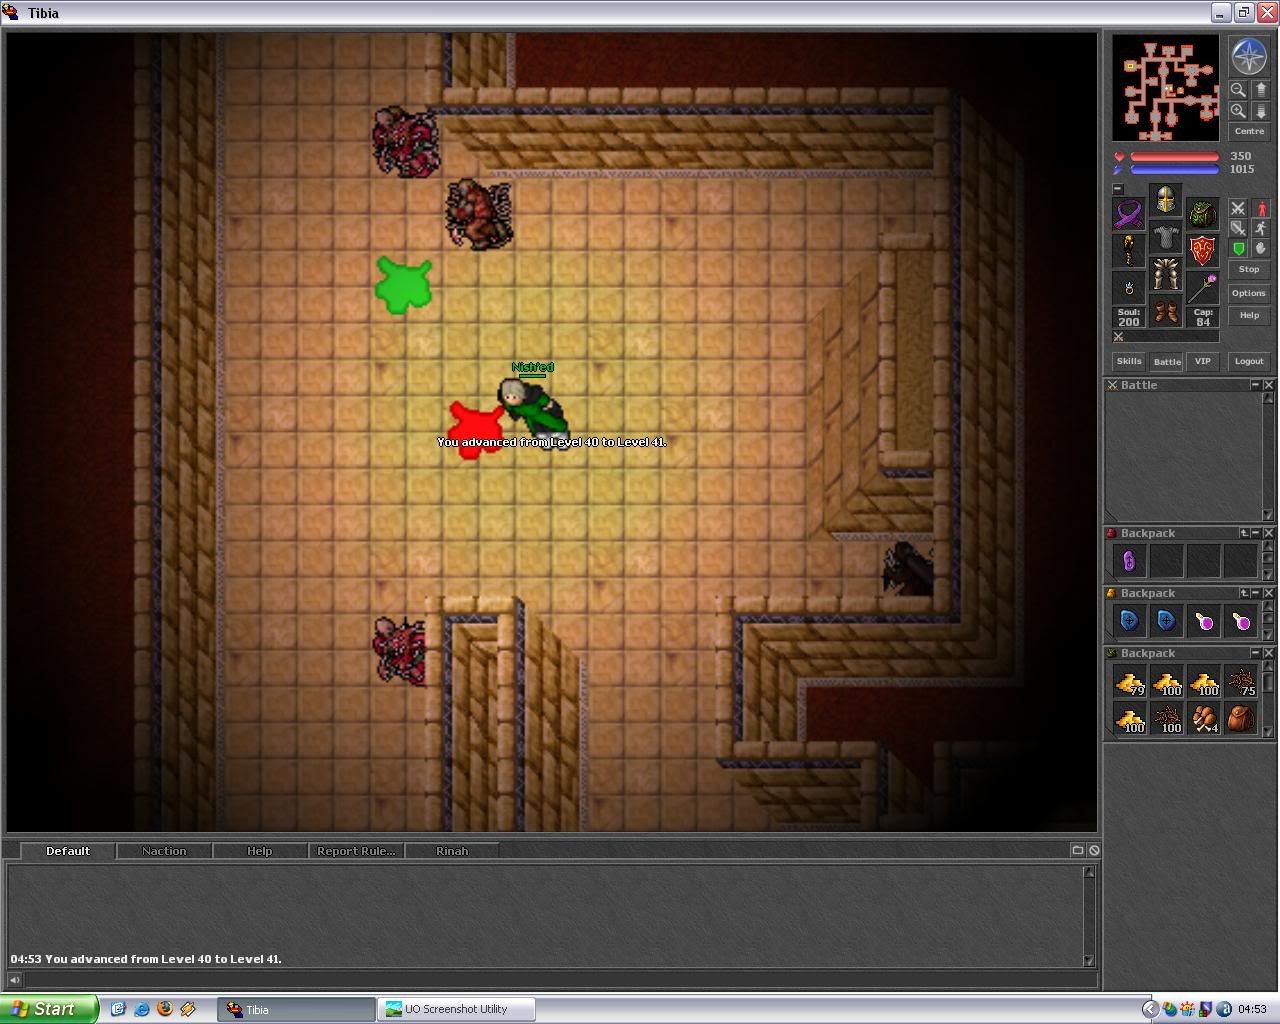This screenshot has height=1024, width=1280.
Task: Minimize the first Backpack window
Action: click(x=1256, y=533)
